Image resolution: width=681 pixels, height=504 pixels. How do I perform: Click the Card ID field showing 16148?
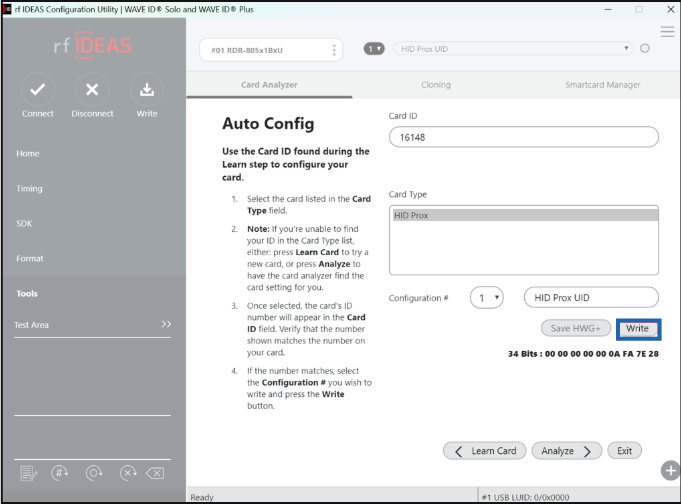click(x=524, y=137)
